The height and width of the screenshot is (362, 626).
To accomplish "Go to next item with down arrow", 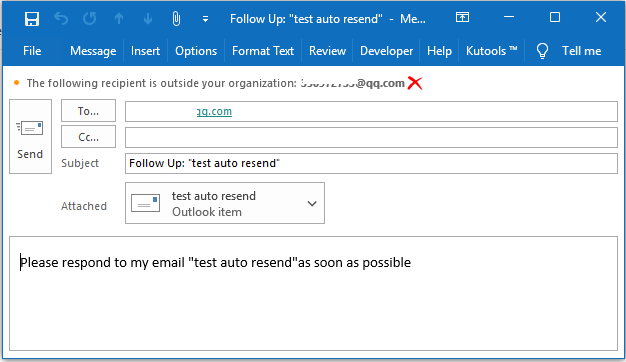I will tap(148, 18).
